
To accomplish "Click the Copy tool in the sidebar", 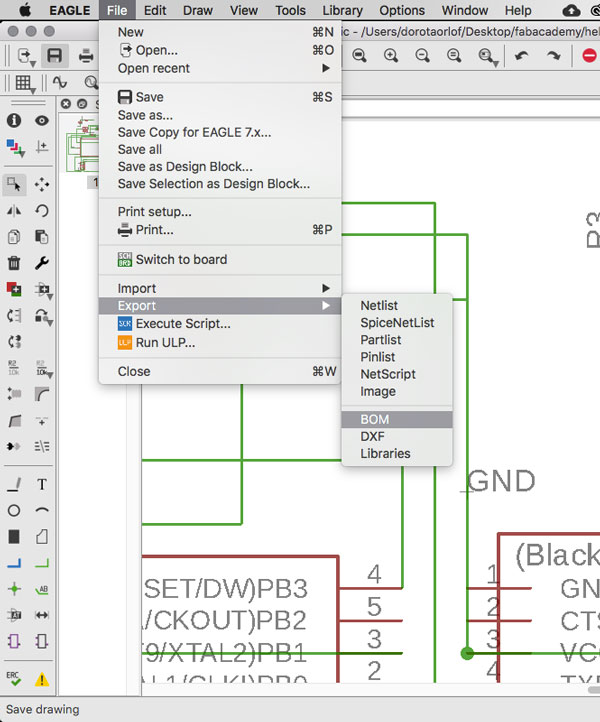I will click(14, 237).
